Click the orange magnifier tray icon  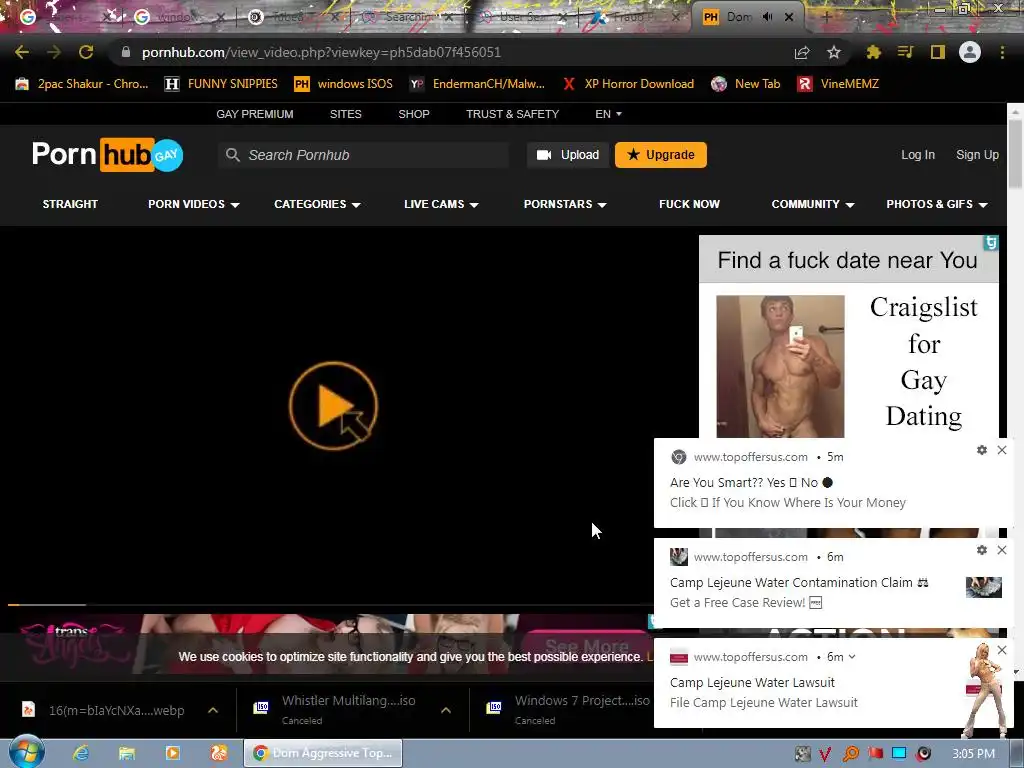point(850,754)
